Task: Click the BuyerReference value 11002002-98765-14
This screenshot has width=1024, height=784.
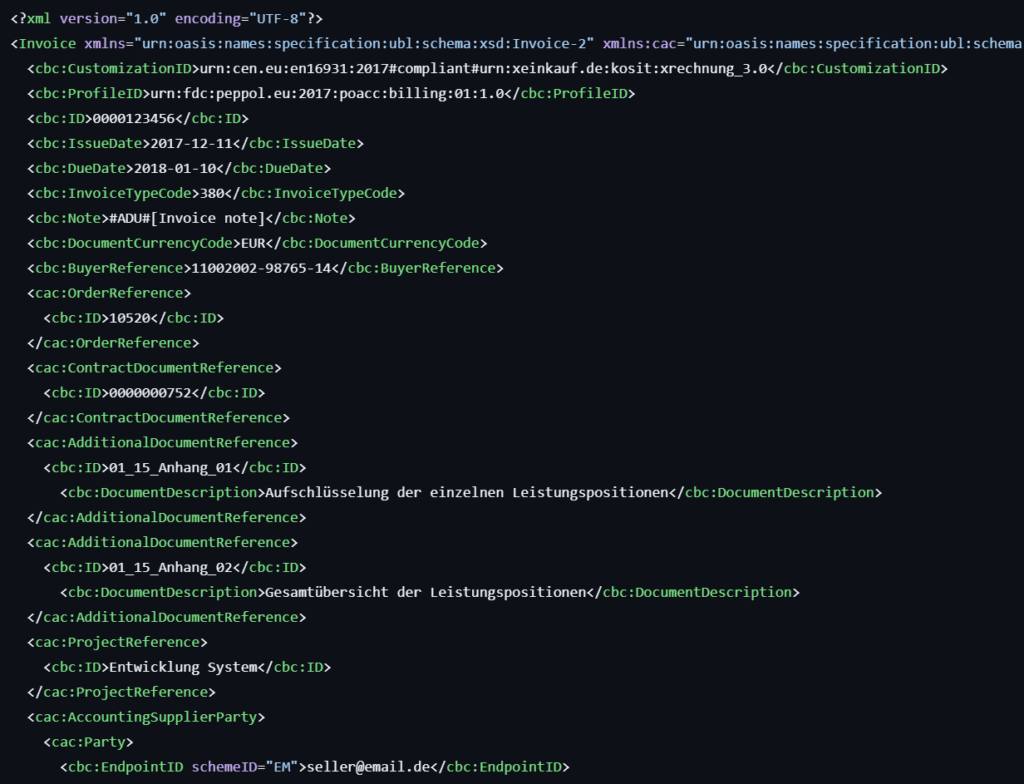Action: pos(260,268)
